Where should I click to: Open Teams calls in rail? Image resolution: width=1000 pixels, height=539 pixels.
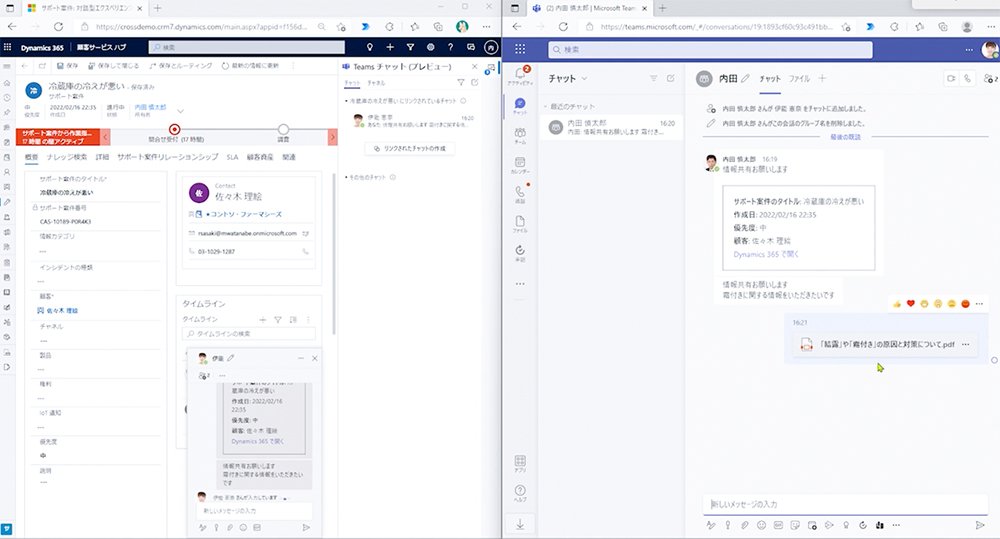(x=520, y=195)
